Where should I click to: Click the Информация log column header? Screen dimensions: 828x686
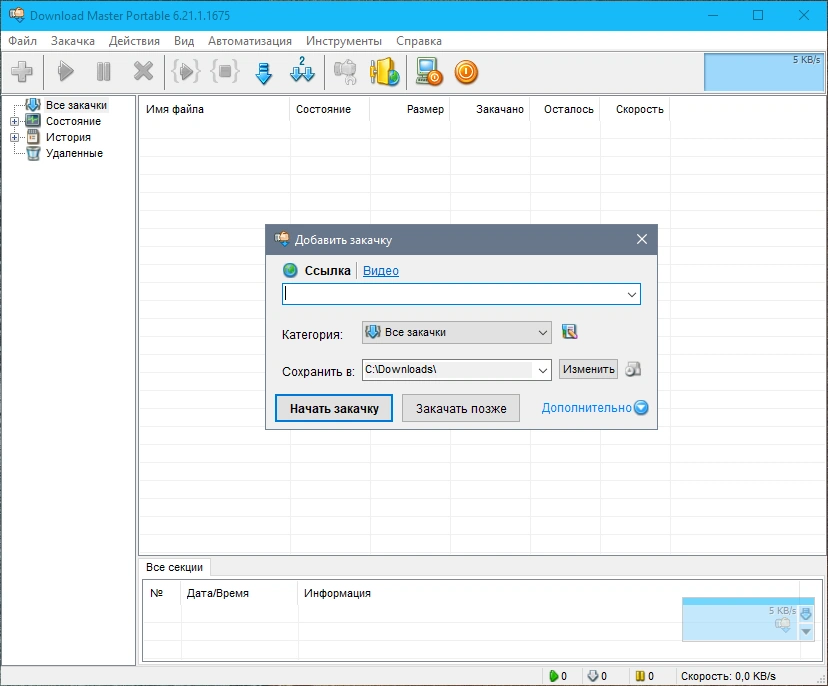(x=548, y=593)
